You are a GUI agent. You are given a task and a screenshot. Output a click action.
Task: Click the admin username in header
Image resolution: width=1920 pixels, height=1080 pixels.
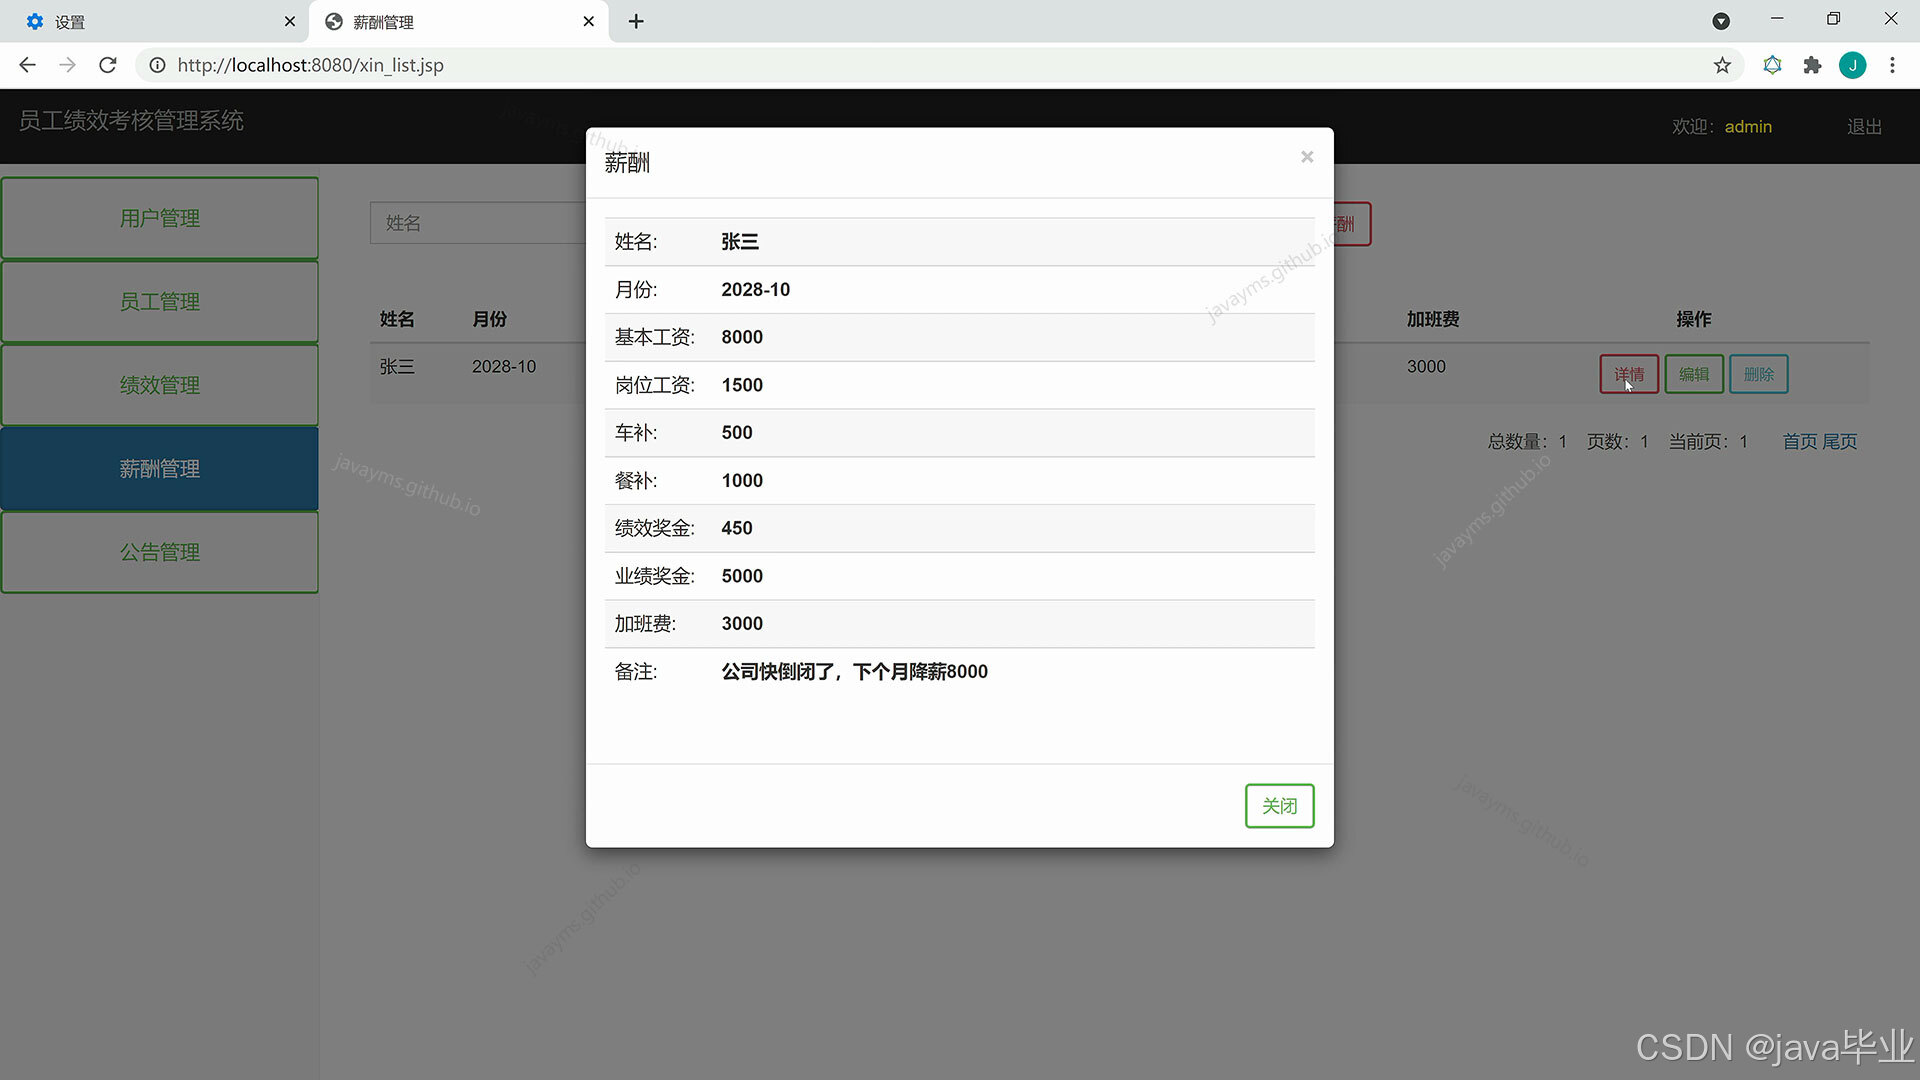tap(1748, 127)
